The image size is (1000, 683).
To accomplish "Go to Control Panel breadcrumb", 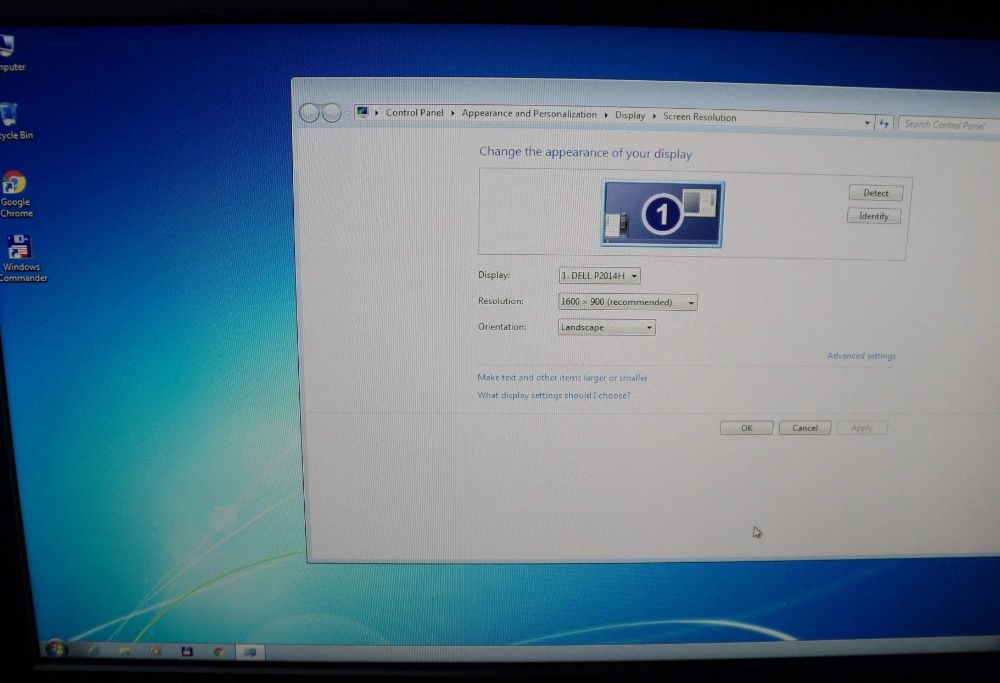I will tap(415, 112).
